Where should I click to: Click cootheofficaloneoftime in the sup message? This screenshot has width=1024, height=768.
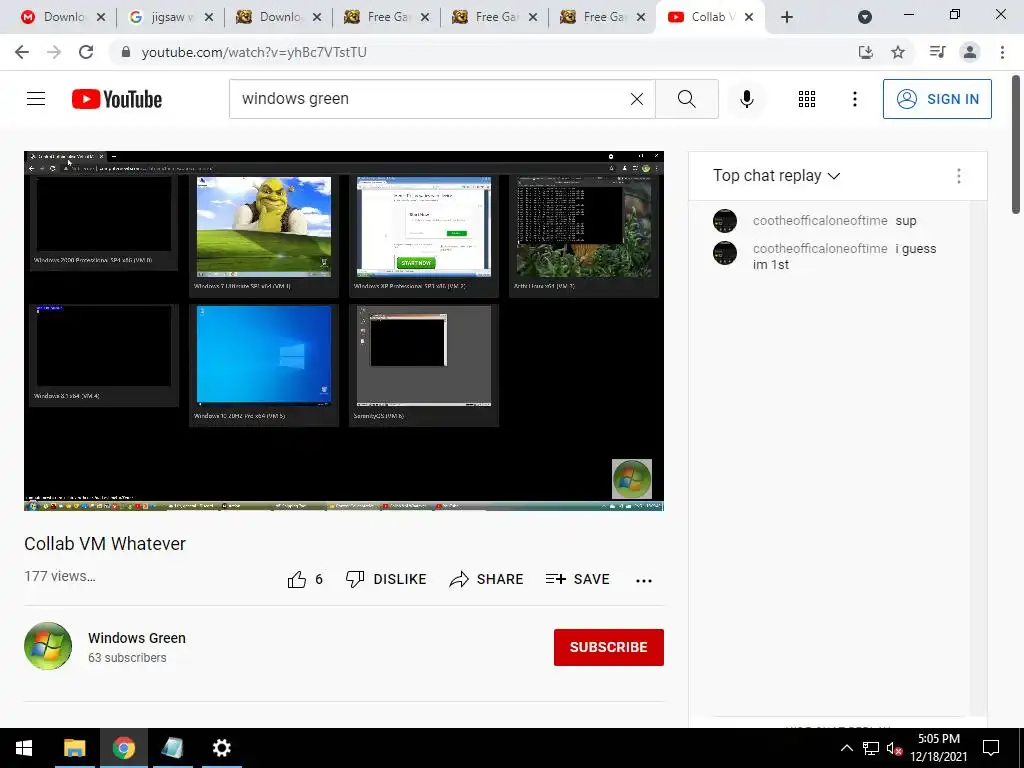(820, 221)
